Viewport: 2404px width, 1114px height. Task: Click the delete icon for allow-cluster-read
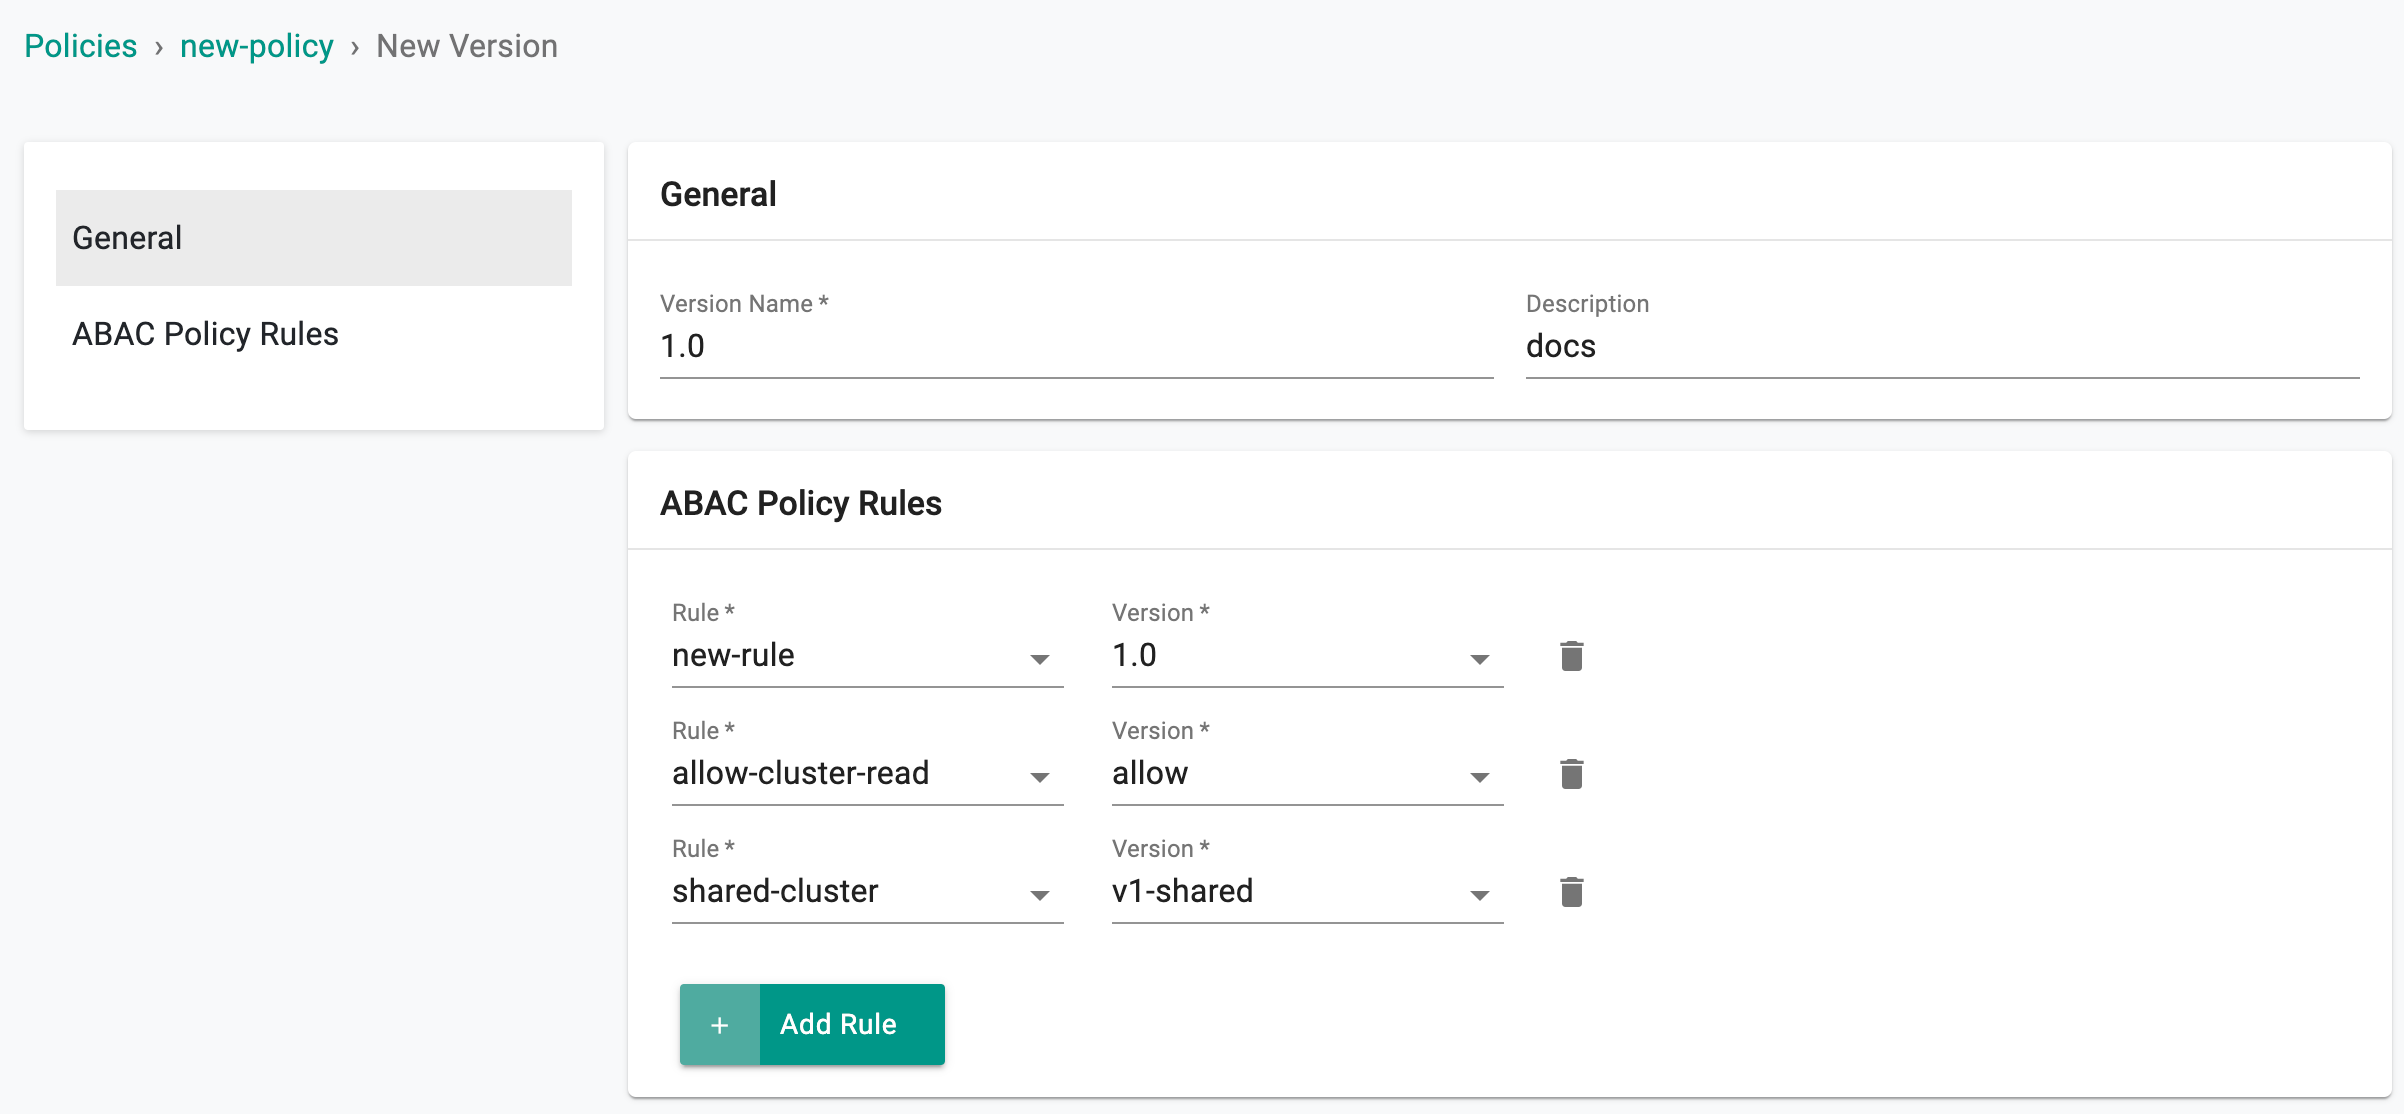pyautogui.click(x=1571, y=772)
